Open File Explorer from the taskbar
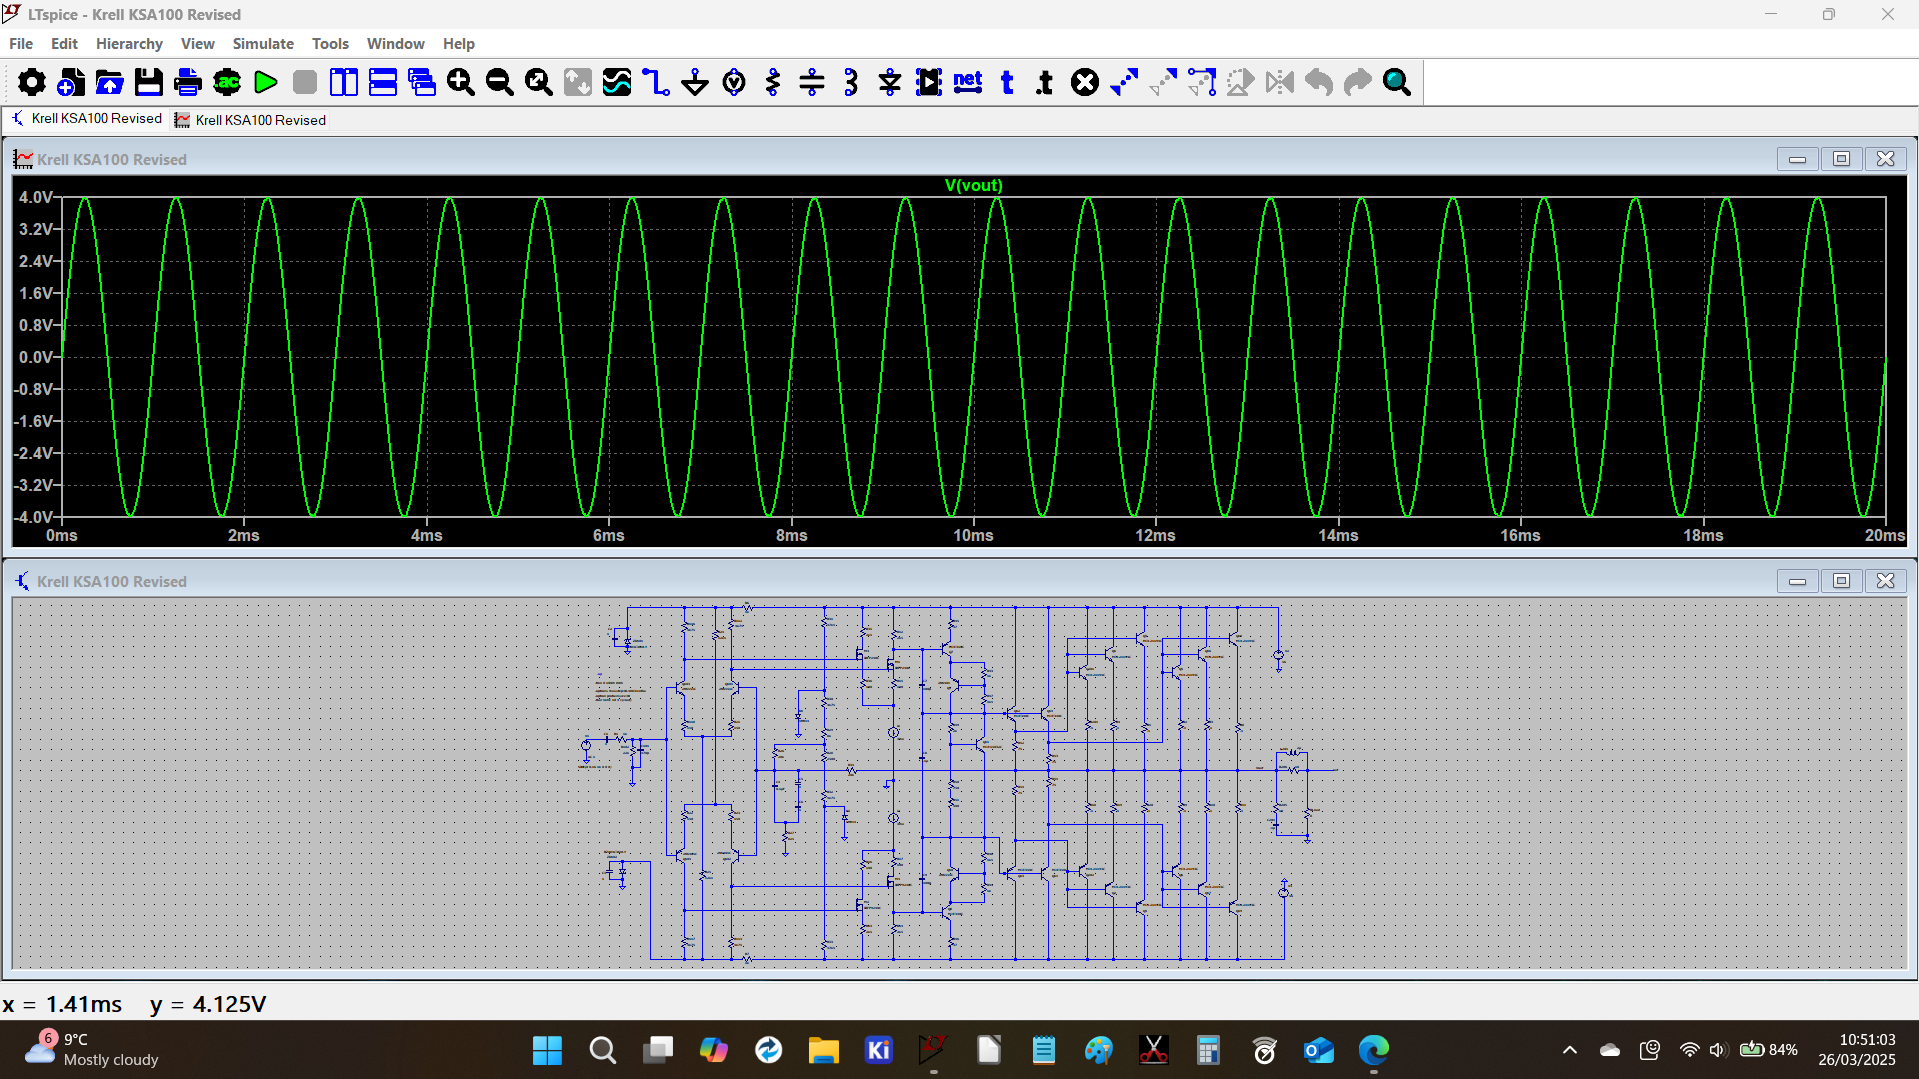The height and width of the screenshot is (1079, 1919). [x=823, y=1050]
